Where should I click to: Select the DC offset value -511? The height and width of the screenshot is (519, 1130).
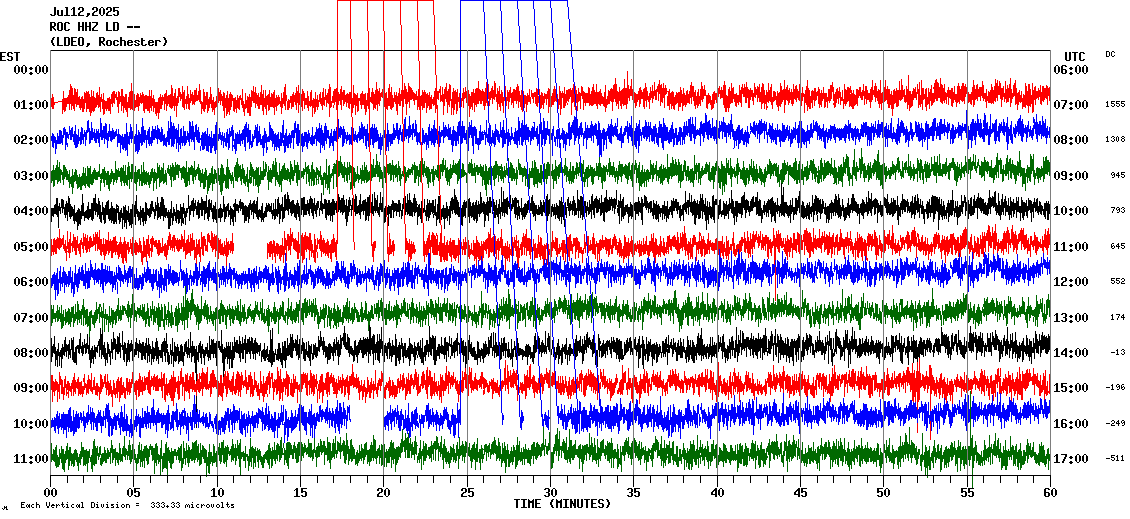click(x=1114, y=459)
